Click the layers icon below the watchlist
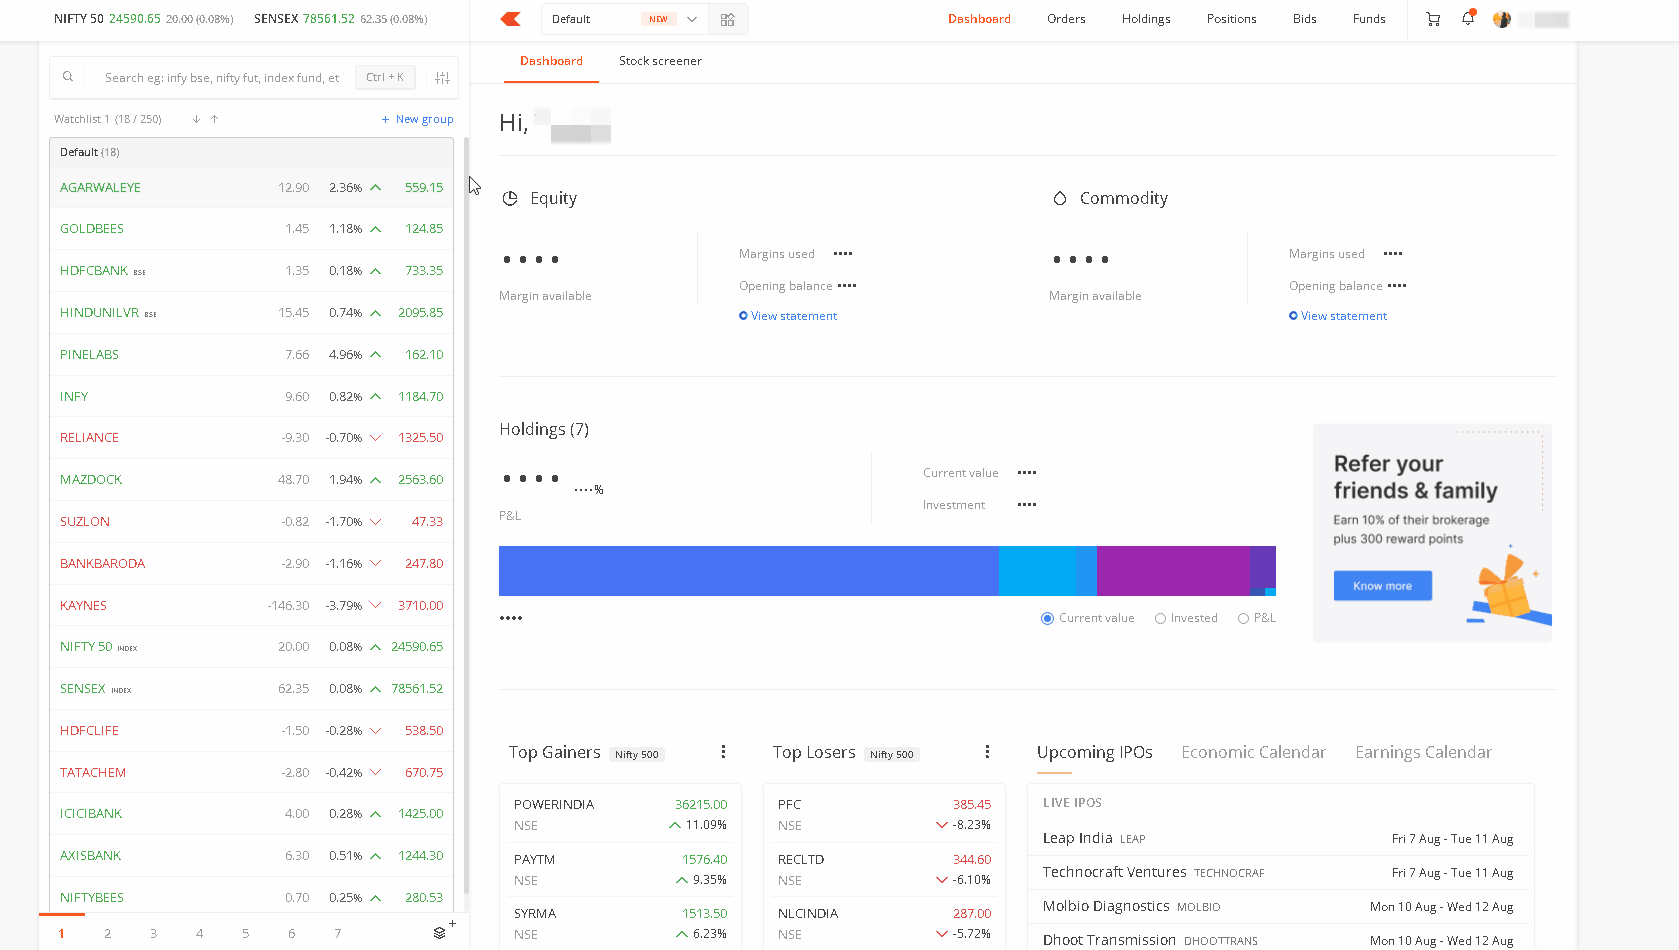The image size is (1679, 950). click(x=440, y=933)
